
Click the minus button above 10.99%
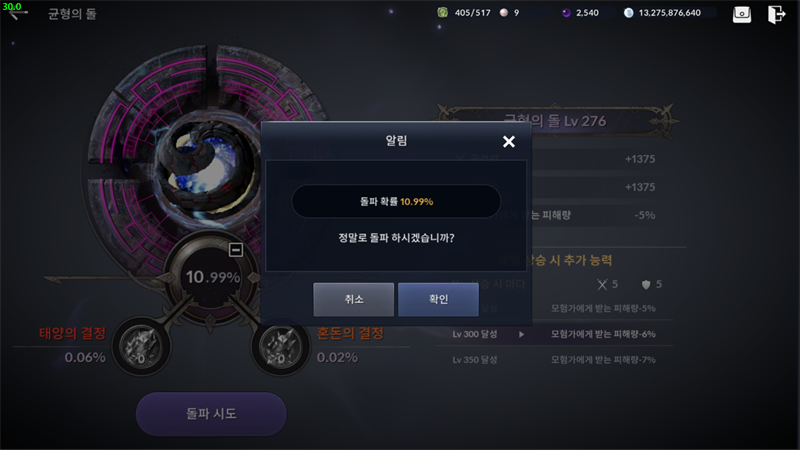[x=236, y=249]
